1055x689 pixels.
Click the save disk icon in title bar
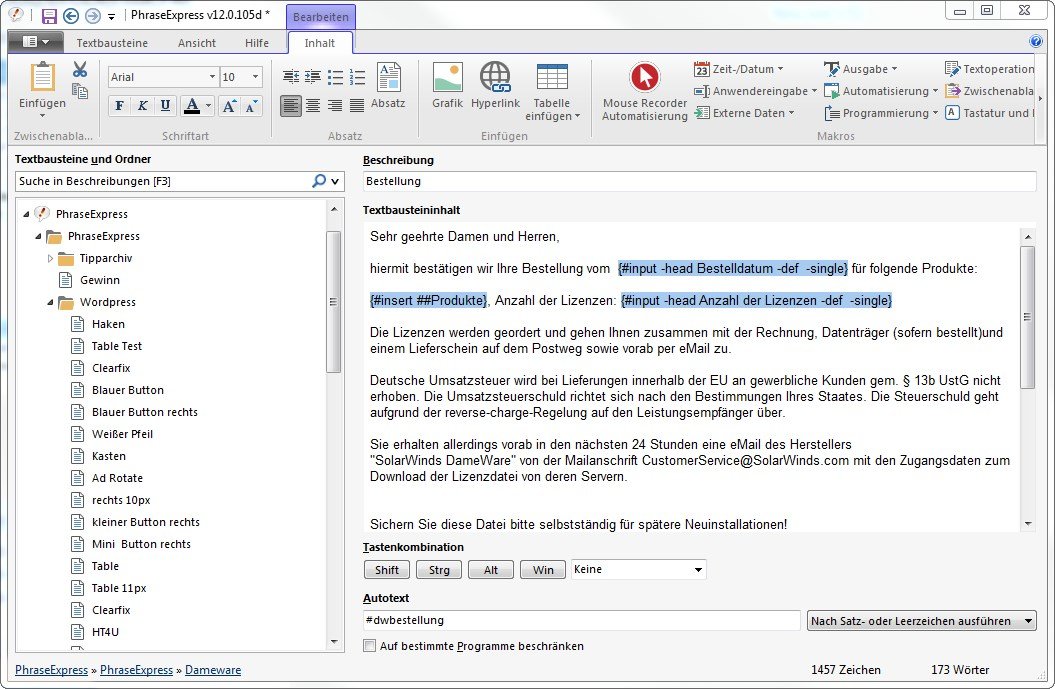pyautogui.click(x=49, y=16)
